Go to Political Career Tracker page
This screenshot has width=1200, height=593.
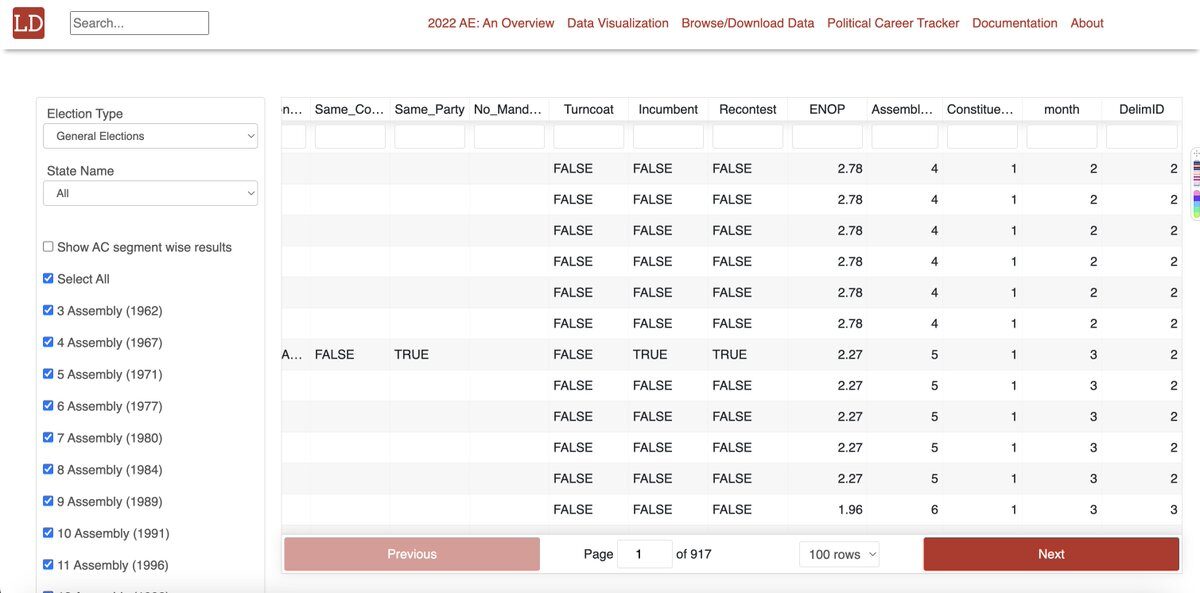click(893, 23)
